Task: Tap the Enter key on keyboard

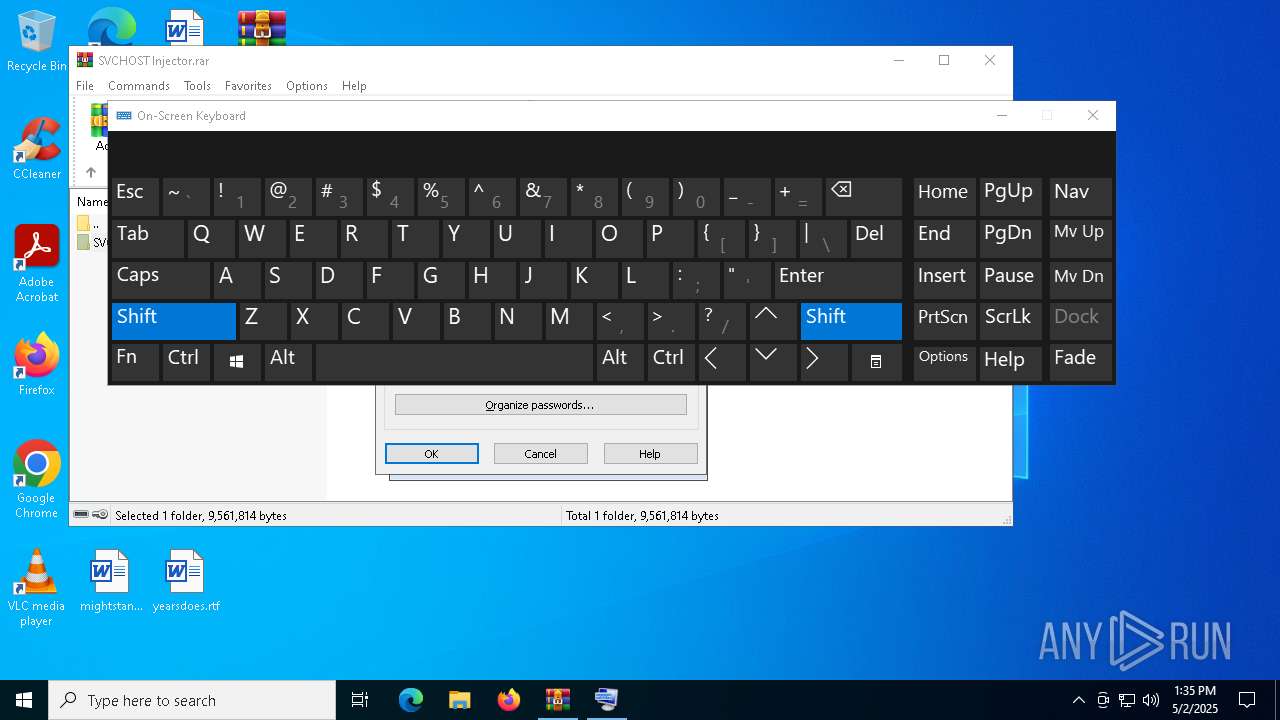Action: pos(838,280)
